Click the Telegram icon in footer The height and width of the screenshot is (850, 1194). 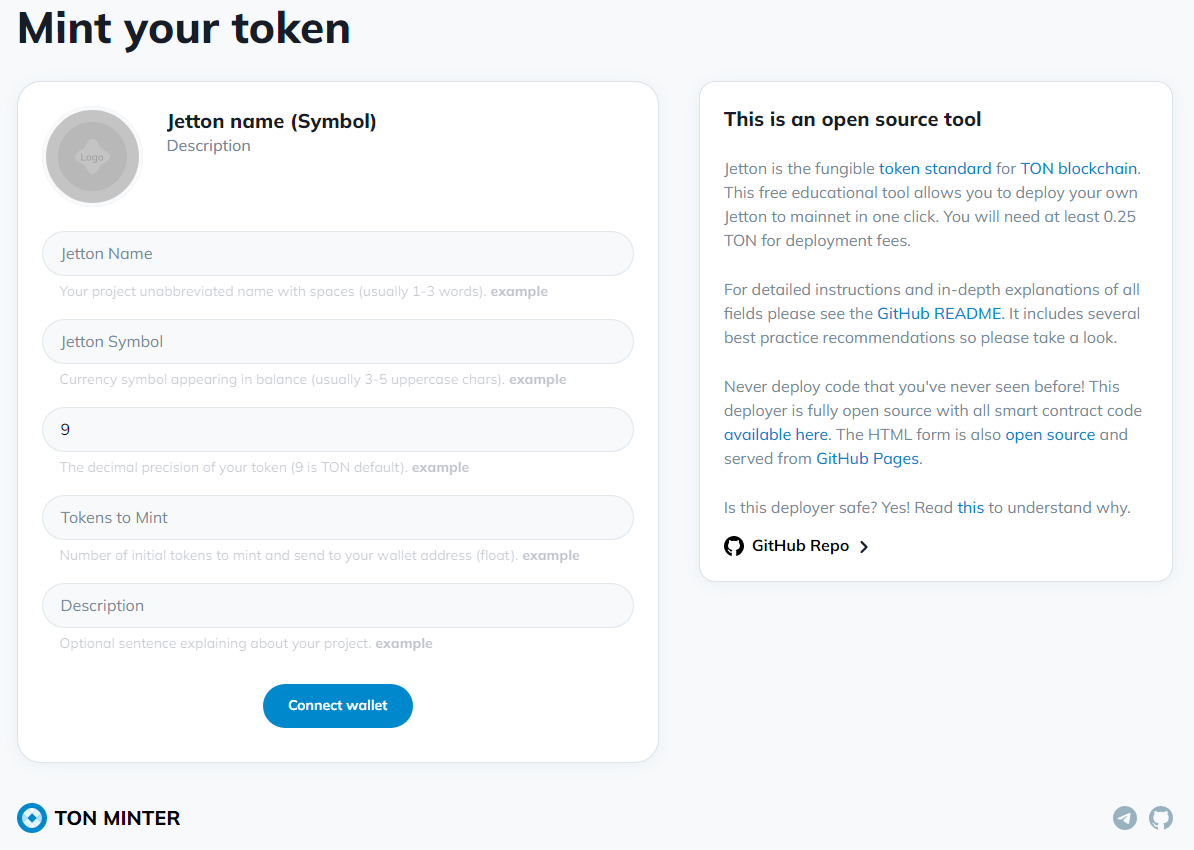pyautogui.click(x=1125, y=818)
